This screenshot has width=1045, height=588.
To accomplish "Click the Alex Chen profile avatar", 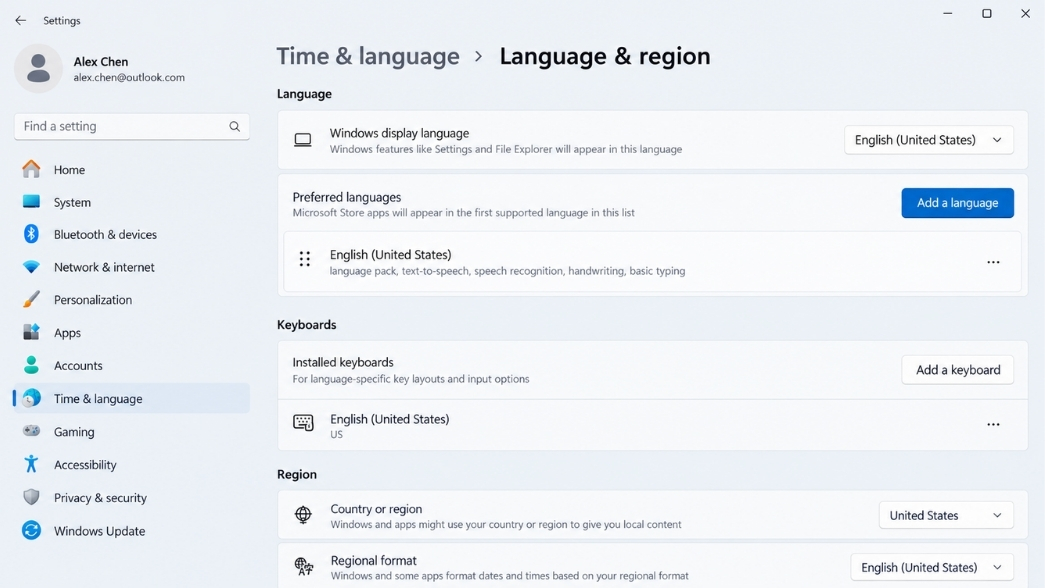I will click(x=38, y=68).
